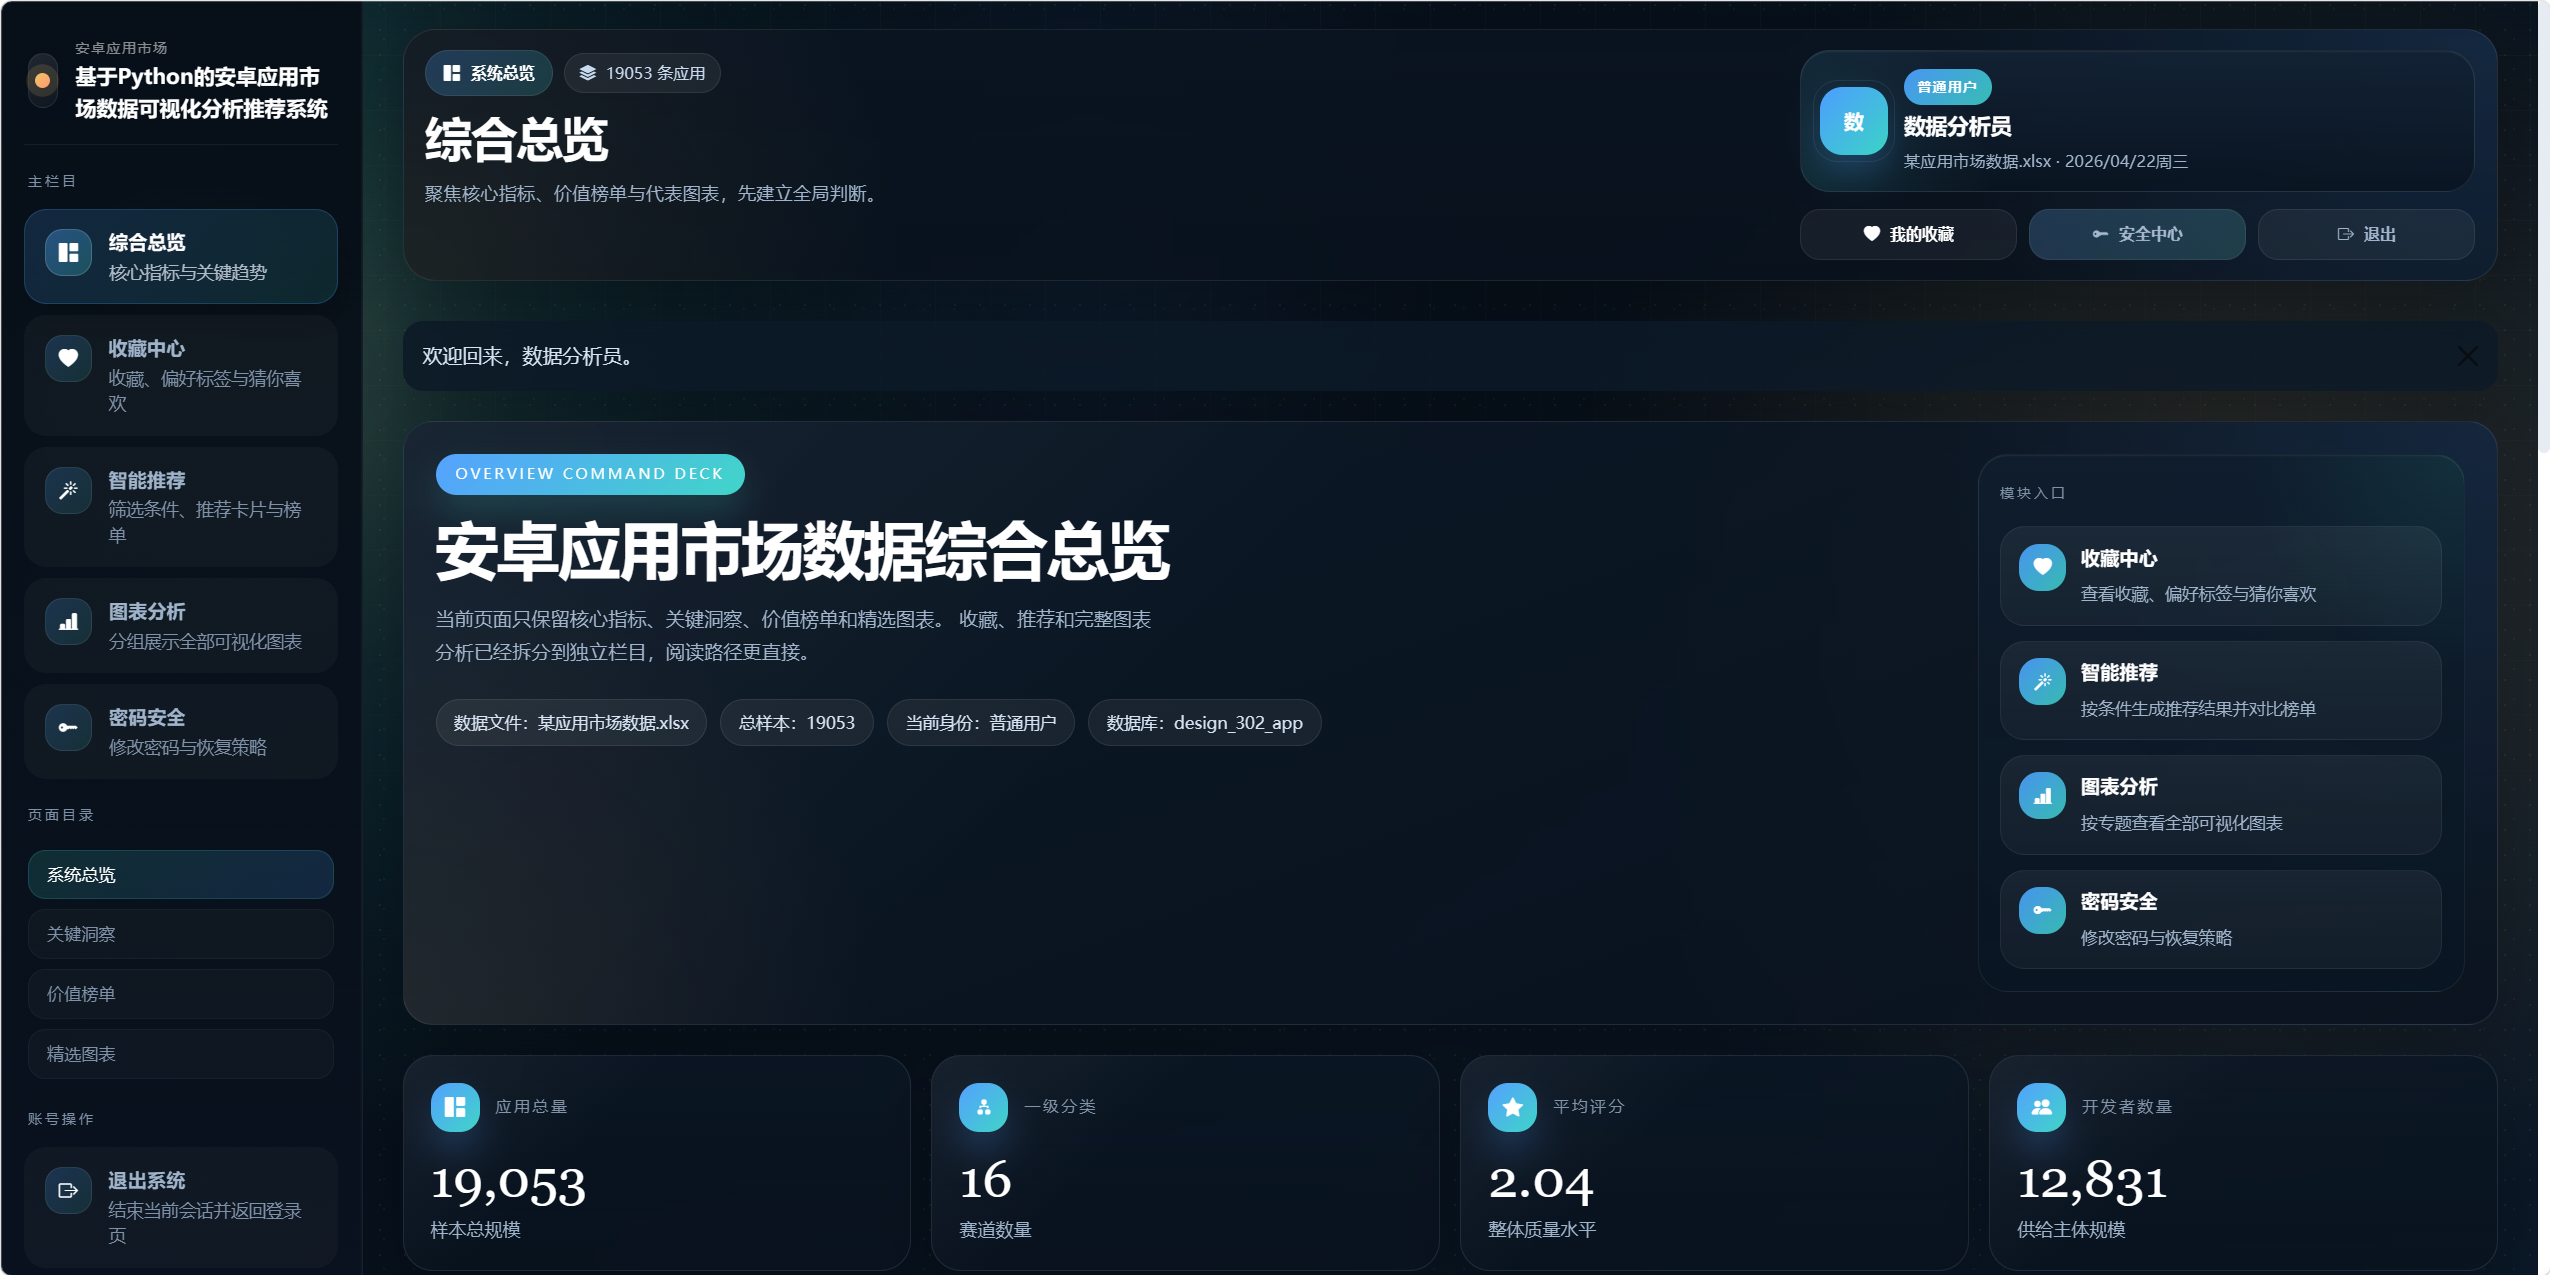The image size is (2550, 1275).
Task: Open 我的收藏 button
Action: [x=1907, y=234]
